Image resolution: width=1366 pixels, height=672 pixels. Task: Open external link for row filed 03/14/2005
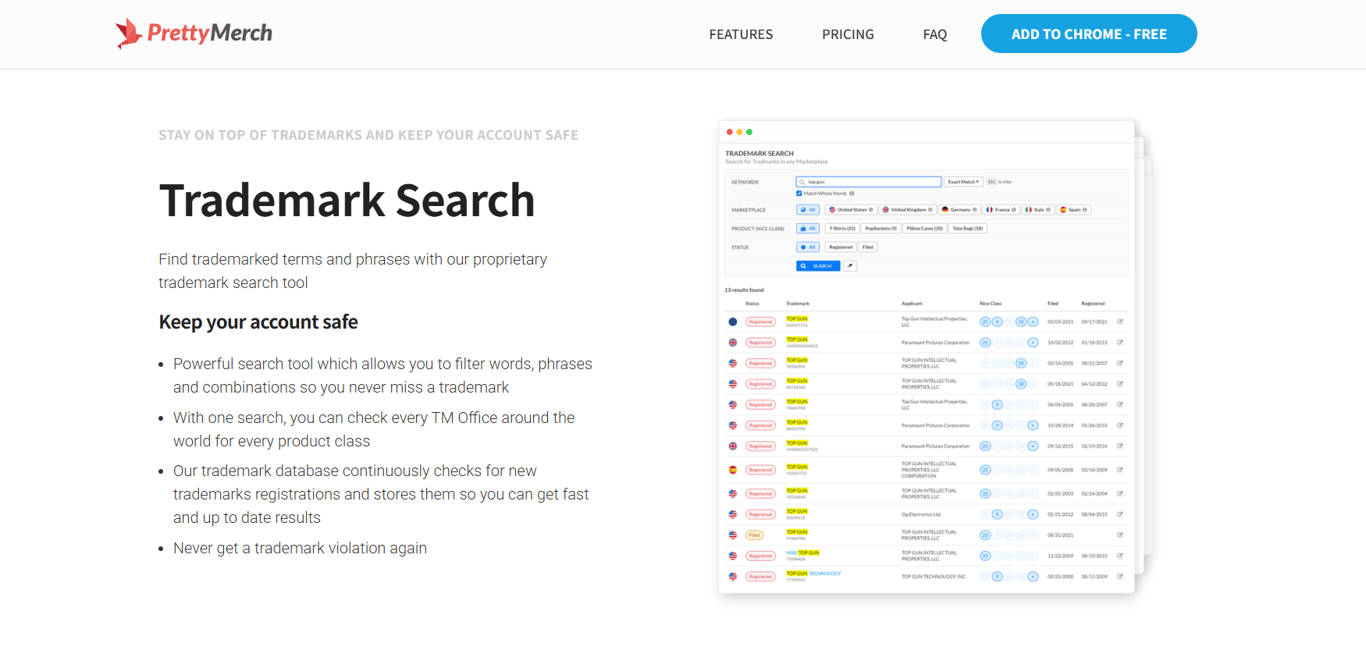coord(1120,363)
